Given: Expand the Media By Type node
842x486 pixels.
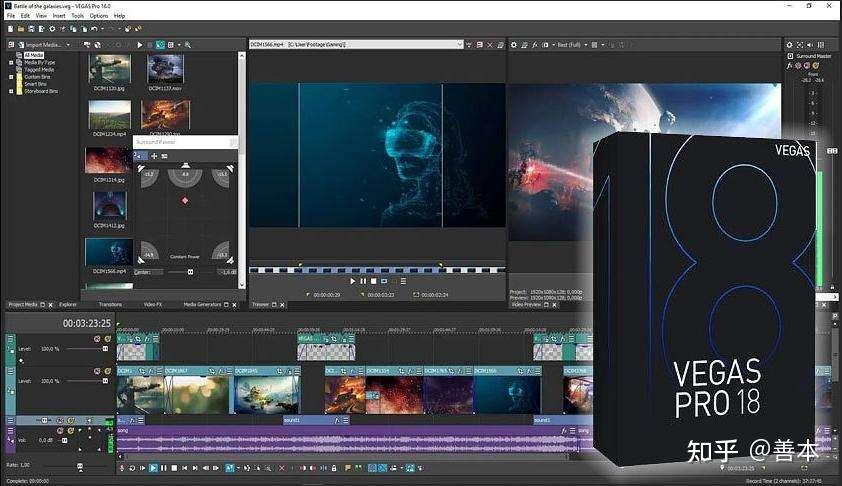Looking at the screenshot, I should tap(11, 63).
